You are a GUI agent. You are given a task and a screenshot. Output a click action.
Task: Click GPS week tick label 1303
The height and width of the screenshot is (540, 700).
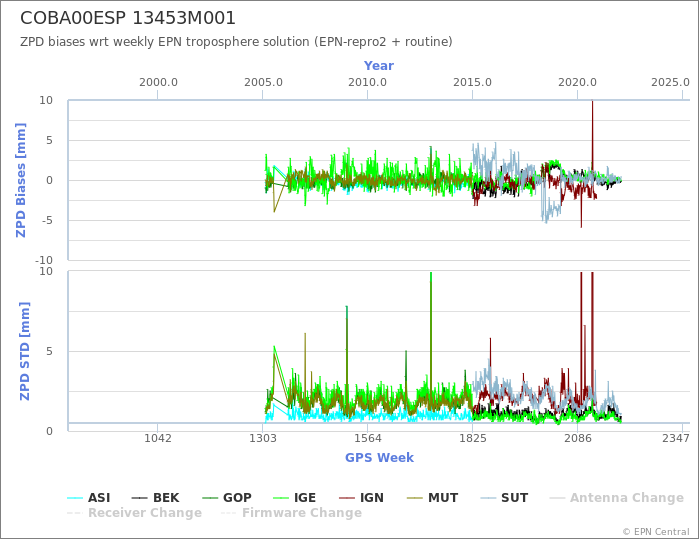(262, 438)
